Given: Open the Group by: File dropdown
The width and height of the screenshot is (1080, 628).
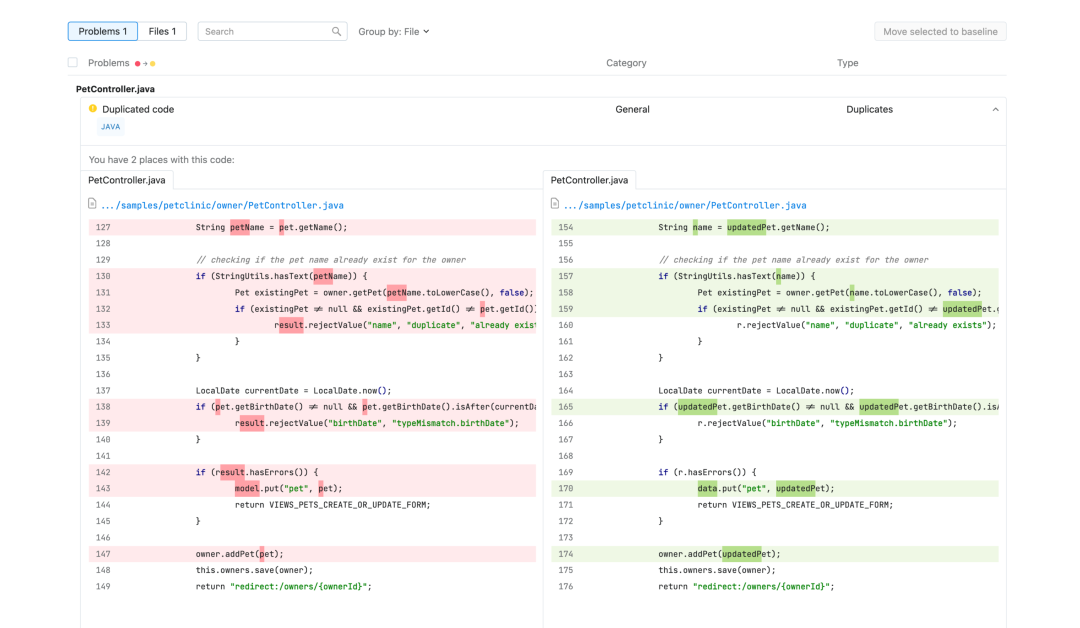Looking at the screenshot, I should pyautogui.click(x=394, y=32).
